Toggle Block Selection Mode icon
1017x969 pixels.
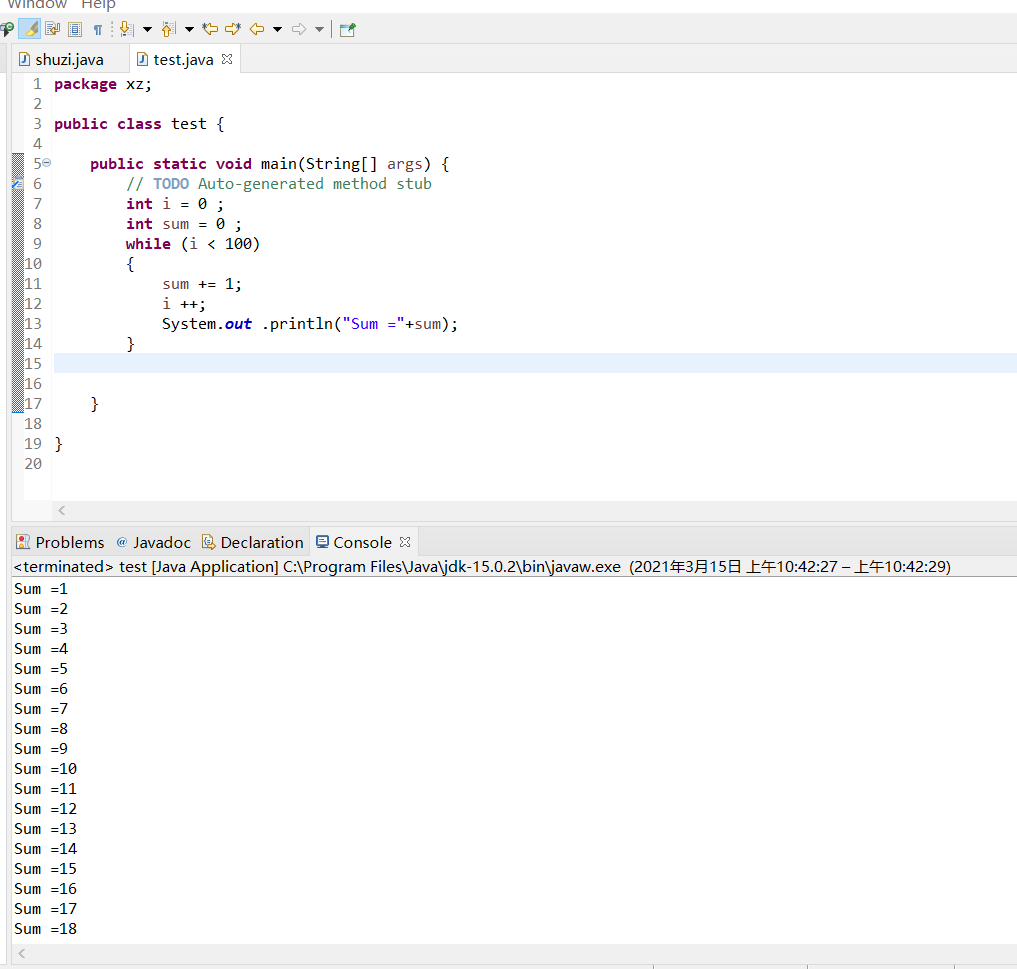pos(75,29)
